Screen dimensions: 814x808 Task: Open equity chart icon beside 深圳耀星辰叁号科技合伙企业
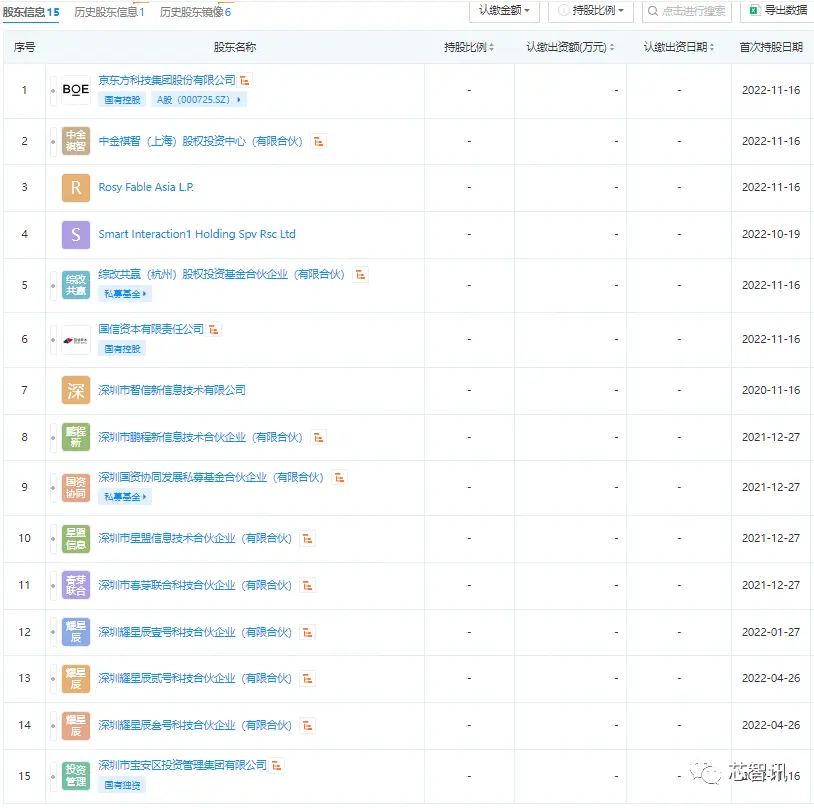pyautogui.click(x=308, y=725)
